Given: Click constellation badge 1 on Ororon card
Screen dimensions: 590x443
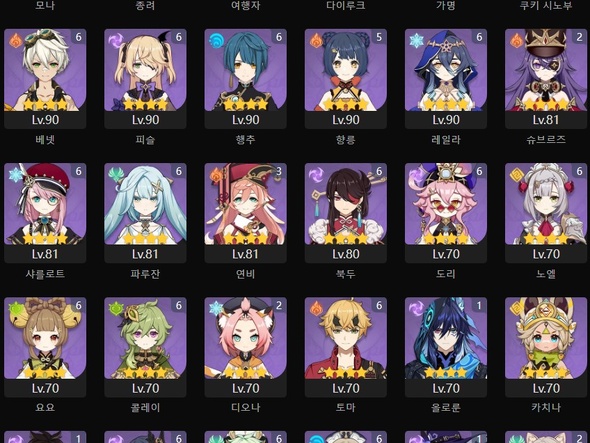Looking at the screenshot, I should 479,306.
